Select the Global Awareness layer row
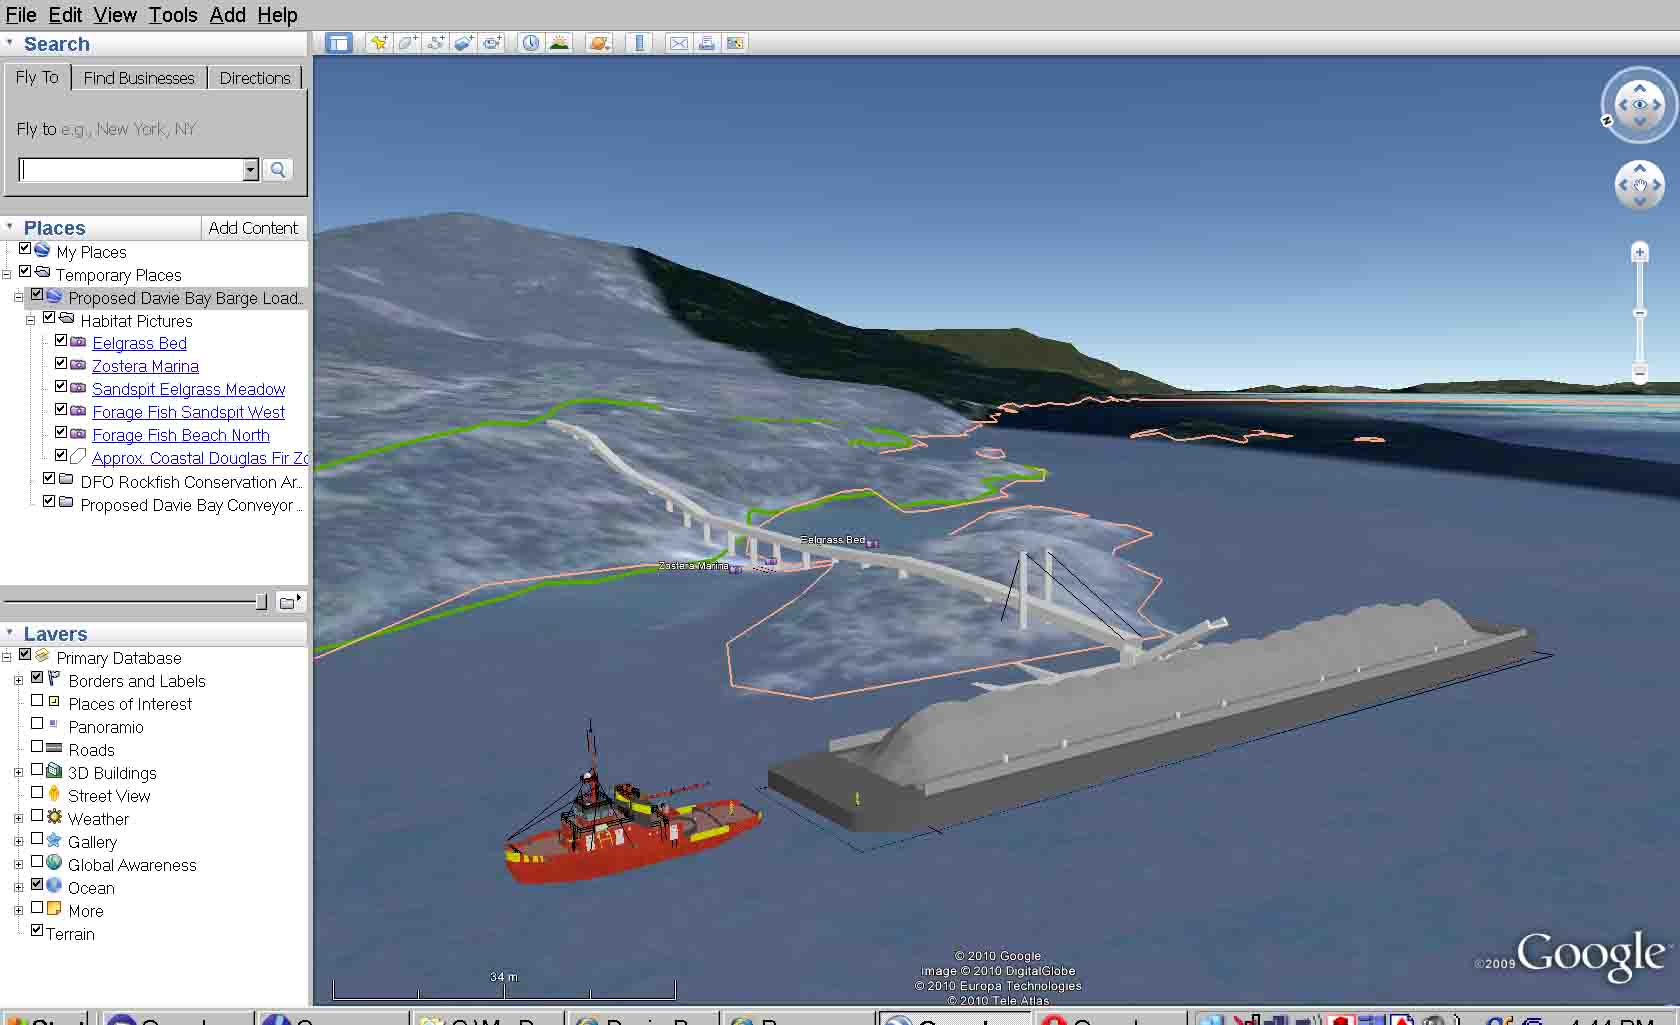This screenshot has height=1025, width=1680. 132,865
